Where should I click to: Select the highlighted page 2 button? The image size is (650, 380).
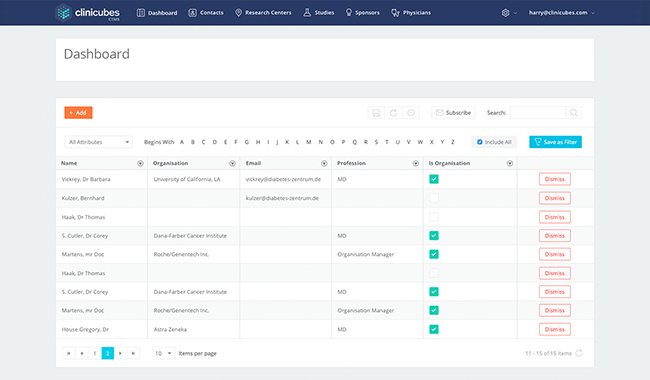click(107, 353)
